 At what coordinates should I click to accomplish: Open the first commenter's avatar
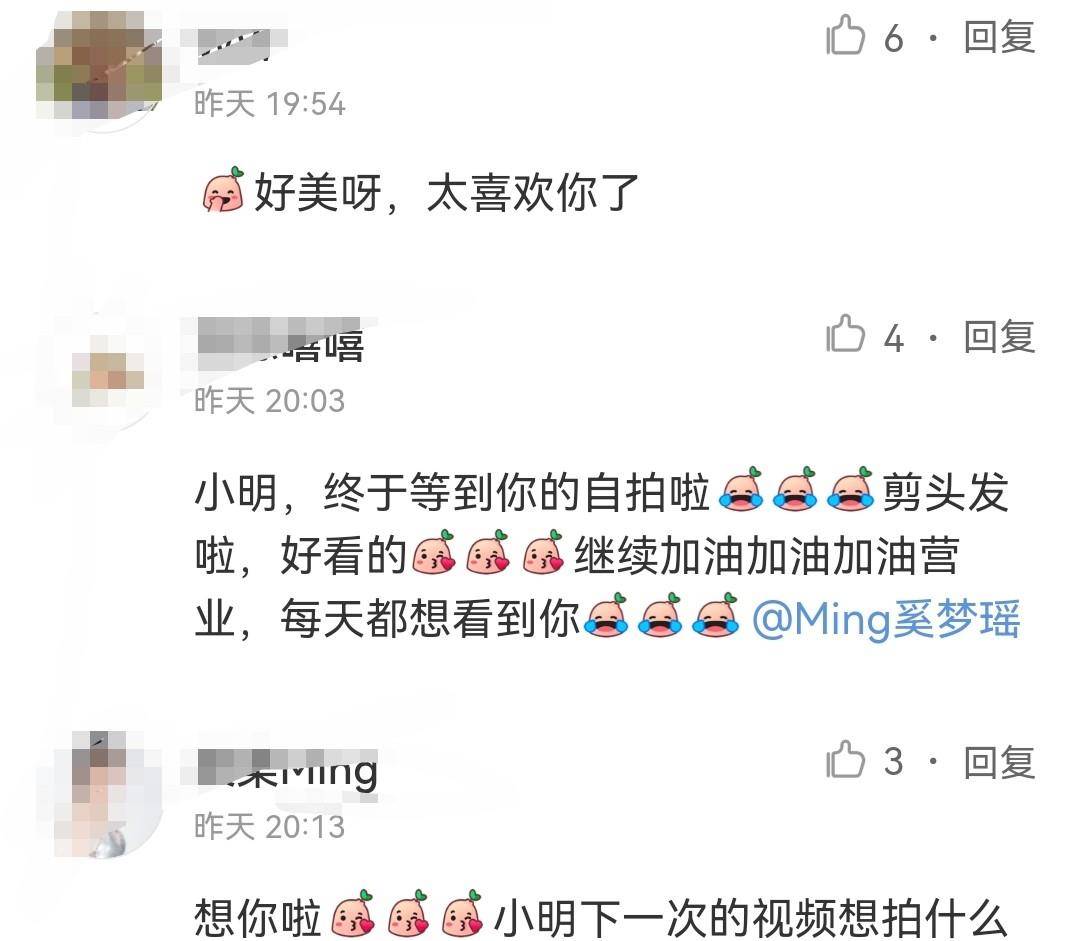(x=100, y=63)
